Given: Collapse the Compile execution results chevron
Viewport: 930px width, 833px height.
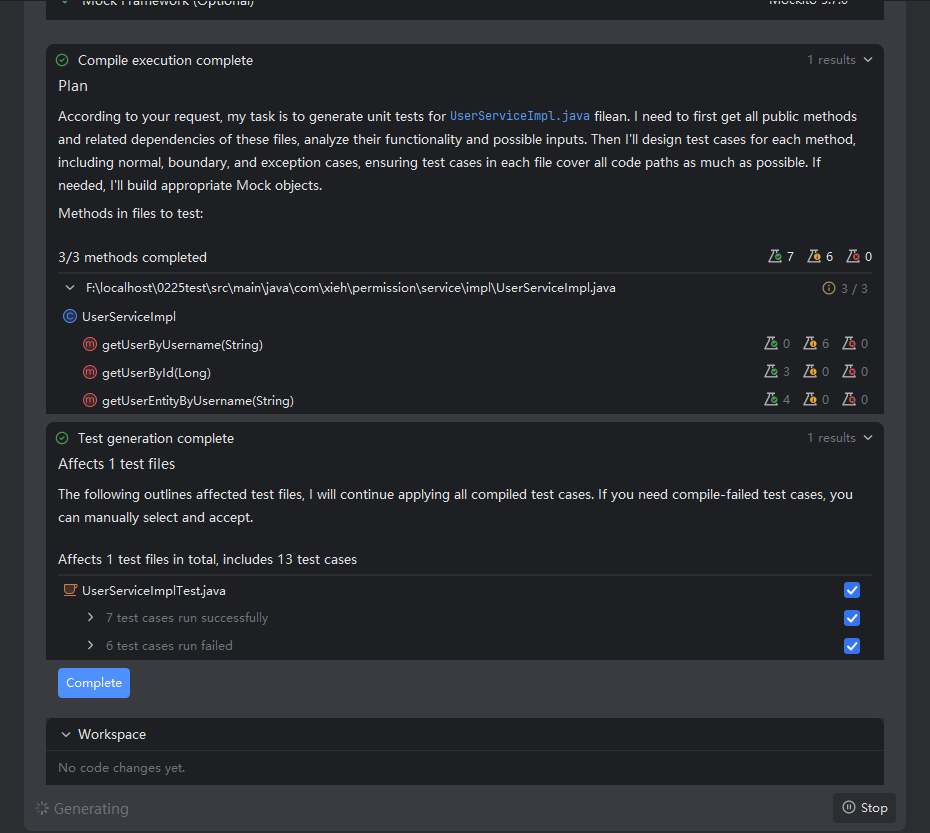Looking at the screenshot, I should (x=867, y=61).
